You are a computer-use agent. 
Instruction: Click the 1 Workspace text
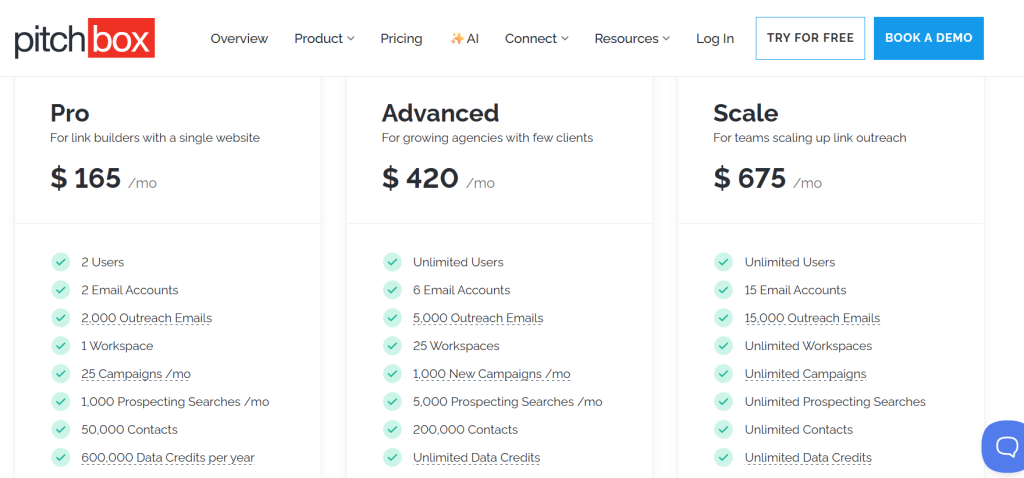point(117,345)
